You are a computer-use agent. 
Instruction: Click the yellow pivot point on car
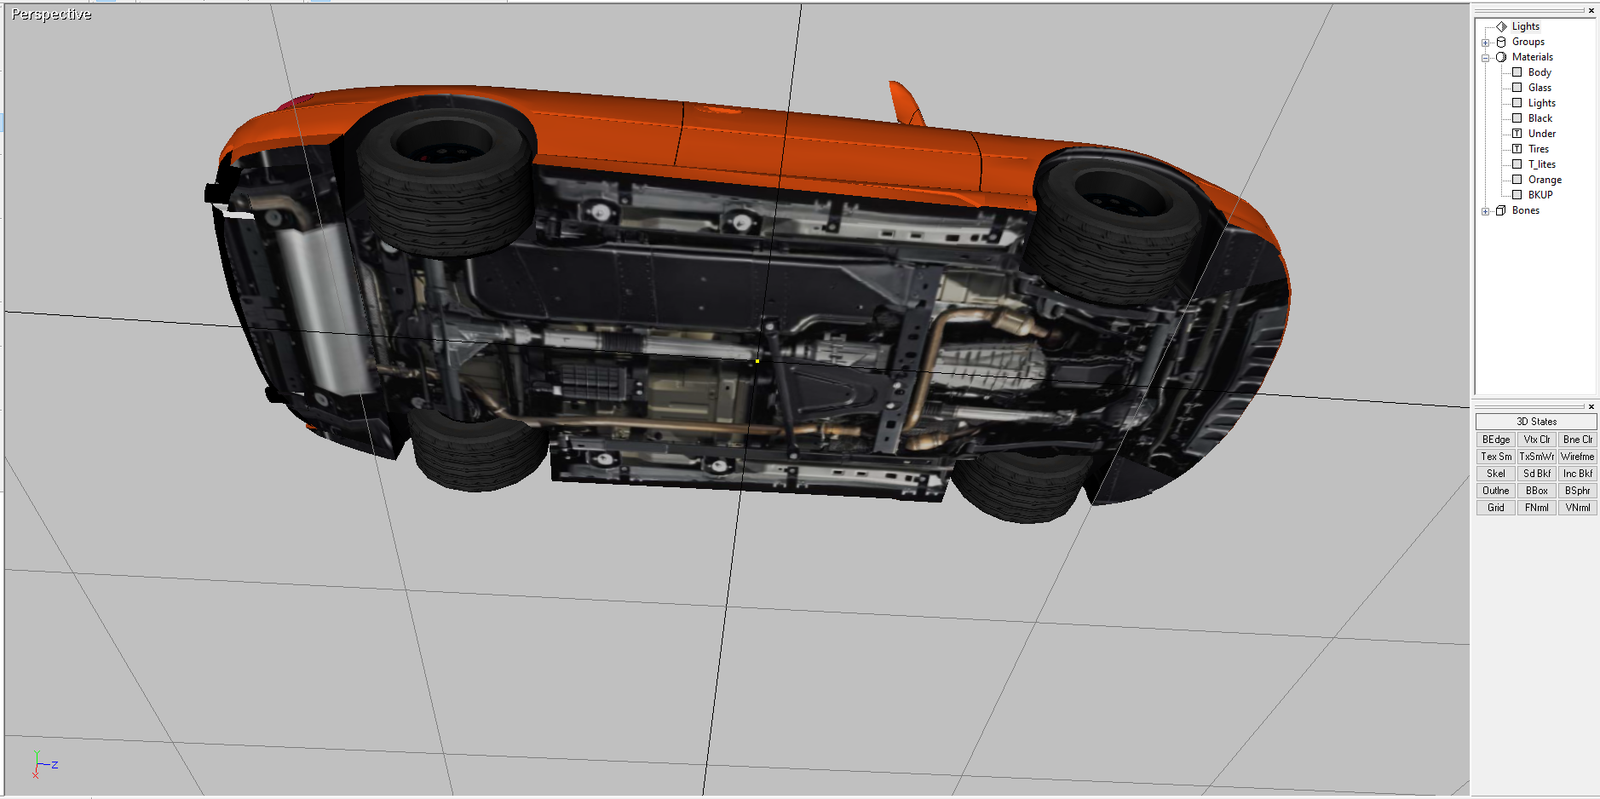pos(757,361)
